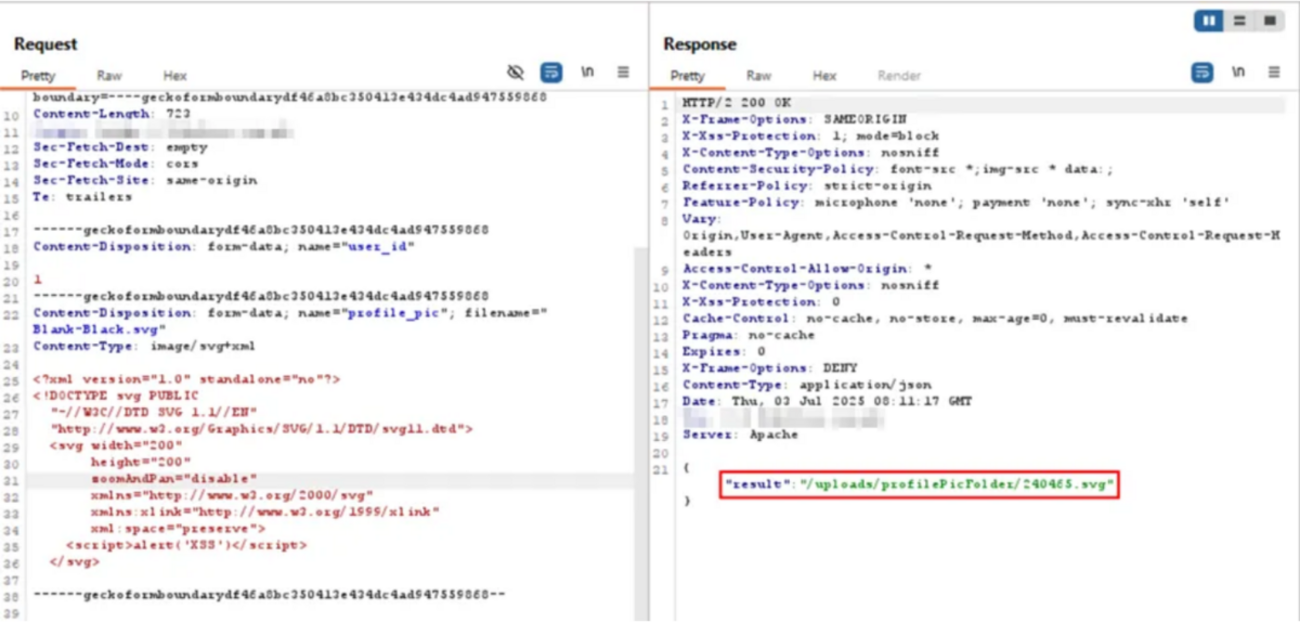
Task: Click X-Frame-Options: DENY header
Action: [x=769, y=368]
